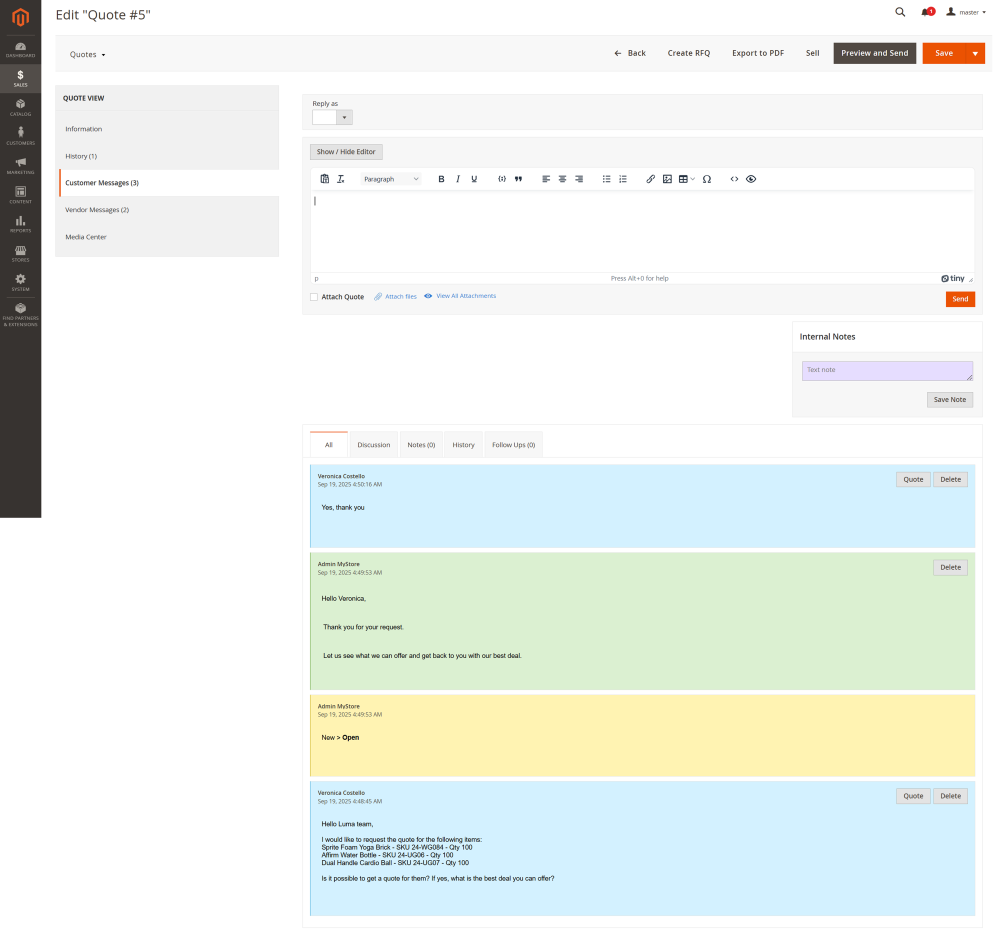Click into the Text note field
Screen dimensions: 1000x947
887,371
